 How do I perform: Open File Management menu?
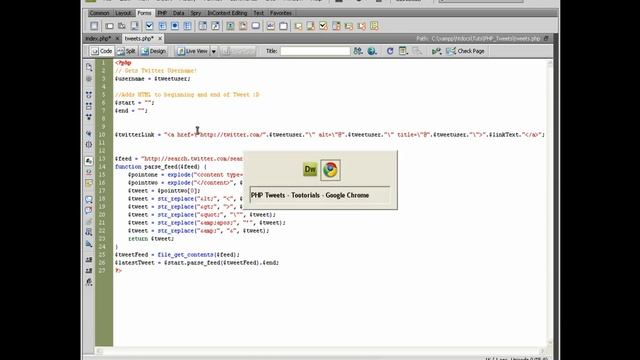click(358, 51)
